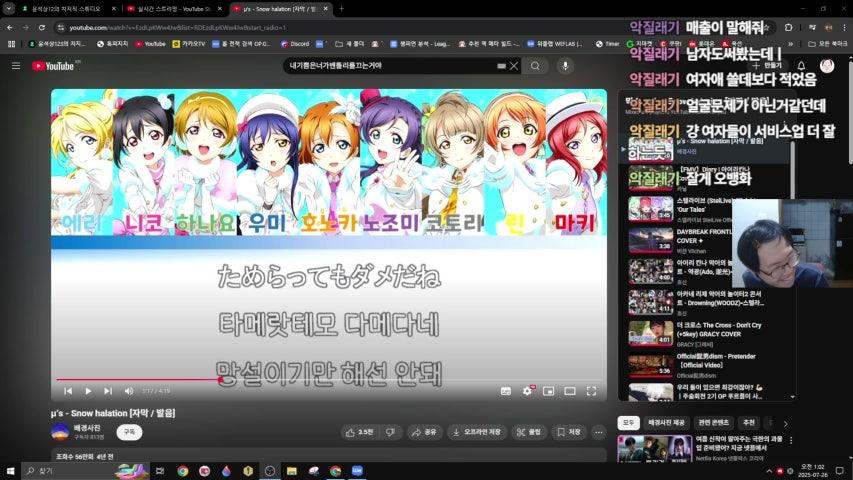
Task: Reload the browser page
Action: coord(42,27)
